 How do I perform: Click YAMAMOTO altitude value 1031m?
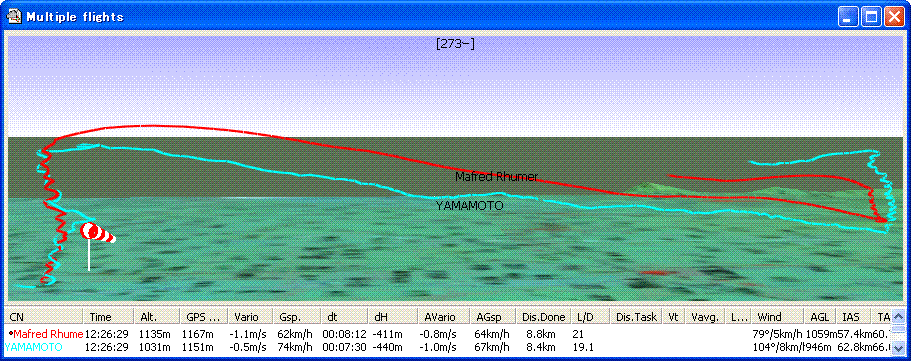click(x=155, y=347)
